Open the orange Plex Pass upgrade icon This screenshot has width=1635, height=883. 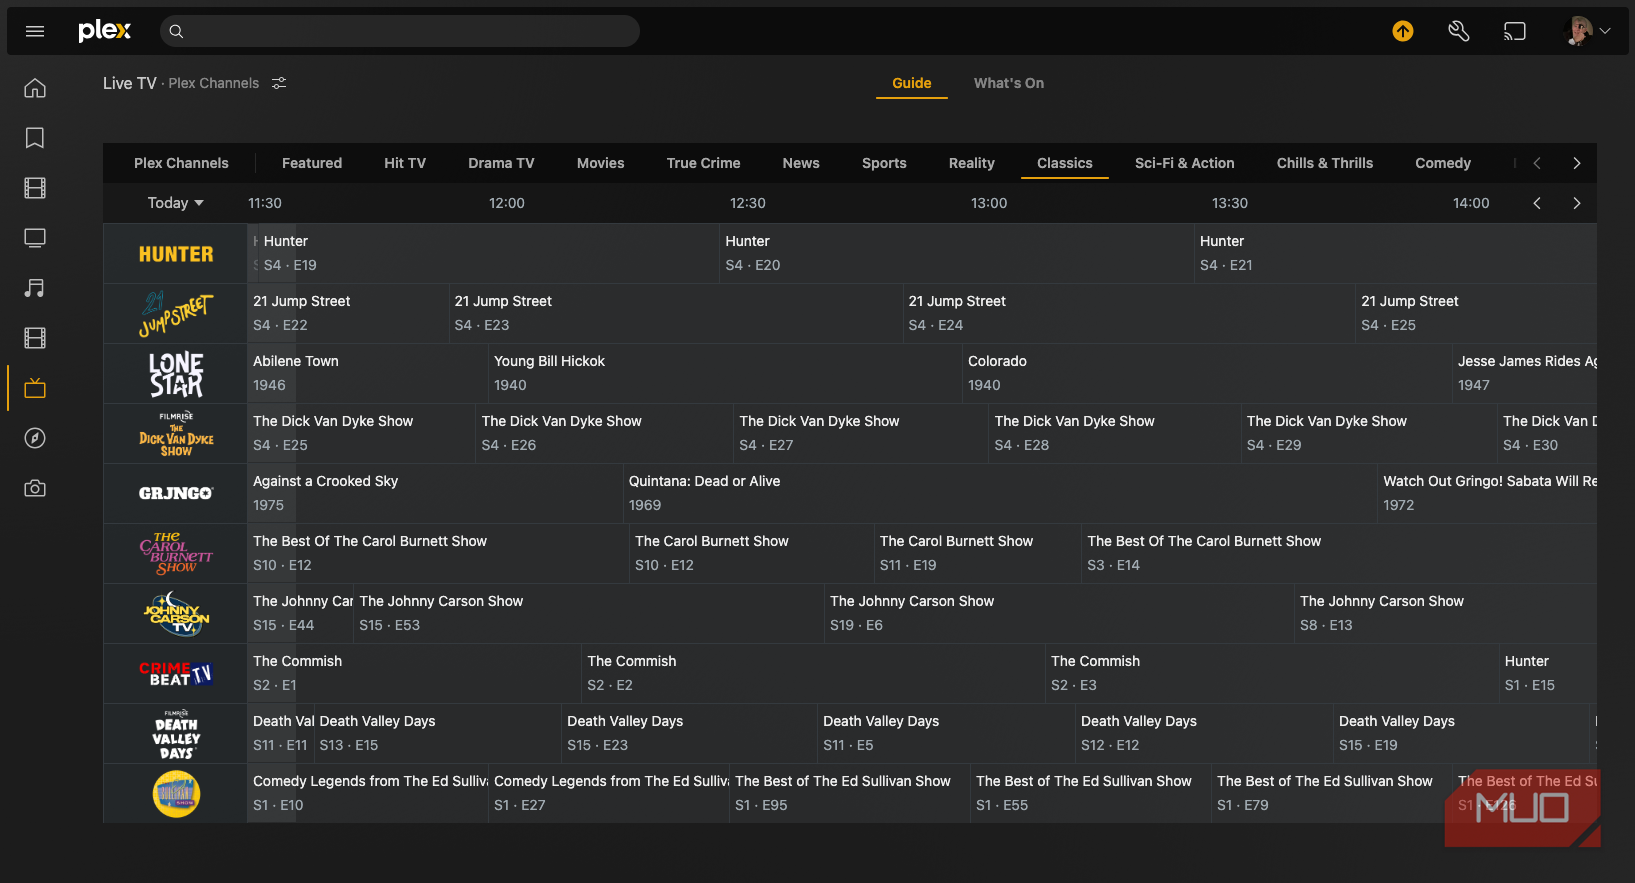(1403, 31)
